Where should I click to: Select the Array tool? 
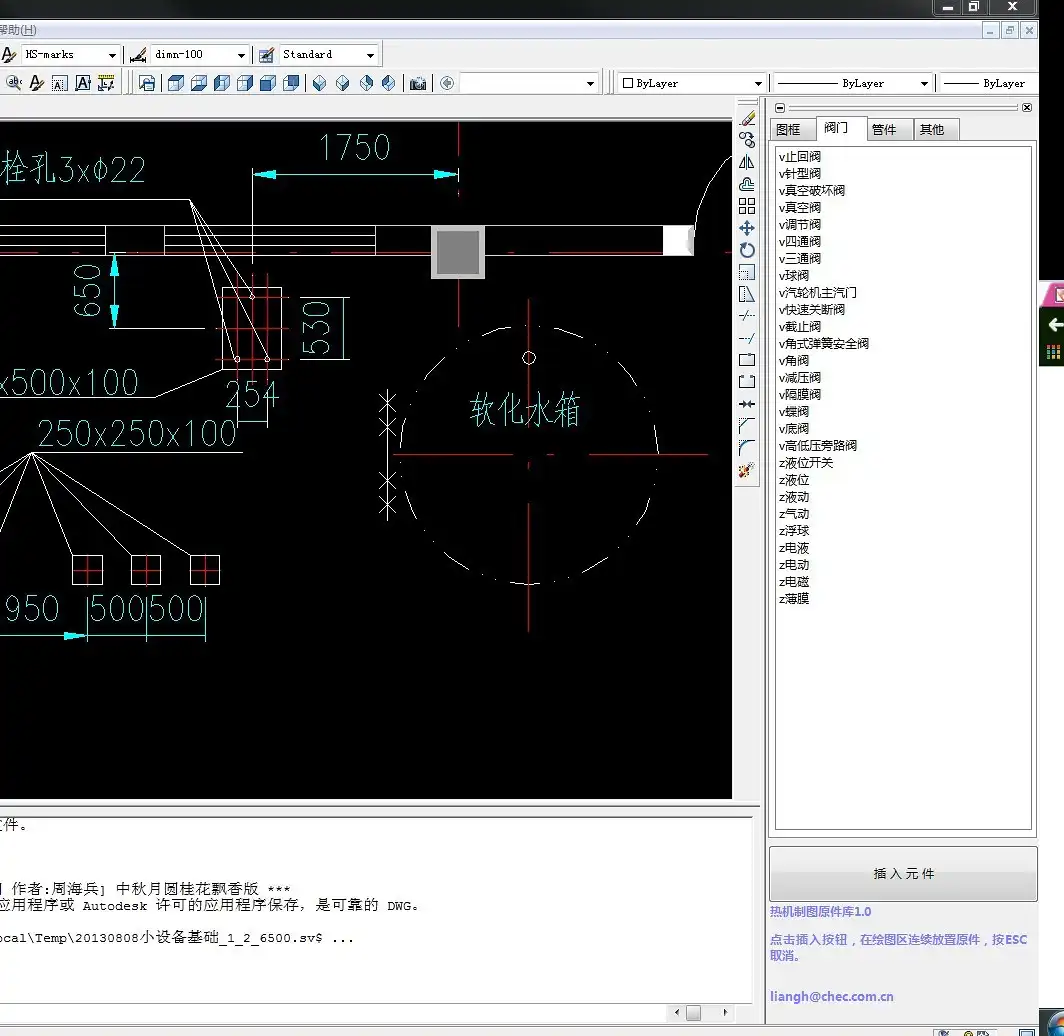[x=747, y=206]
